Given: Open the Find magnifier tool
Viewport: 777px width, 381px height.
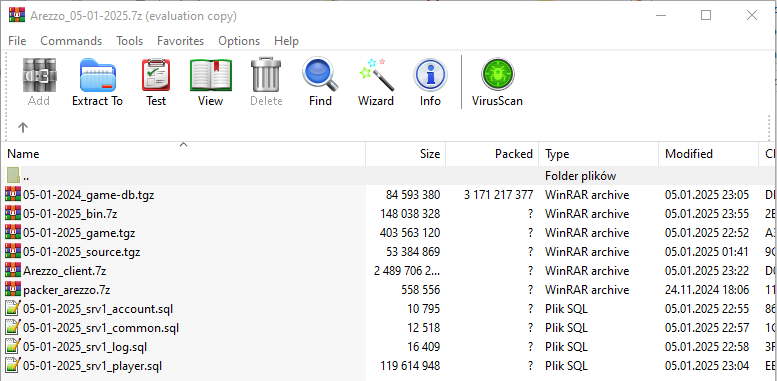Looking at the screenshot, I should (x=320, y=75).
